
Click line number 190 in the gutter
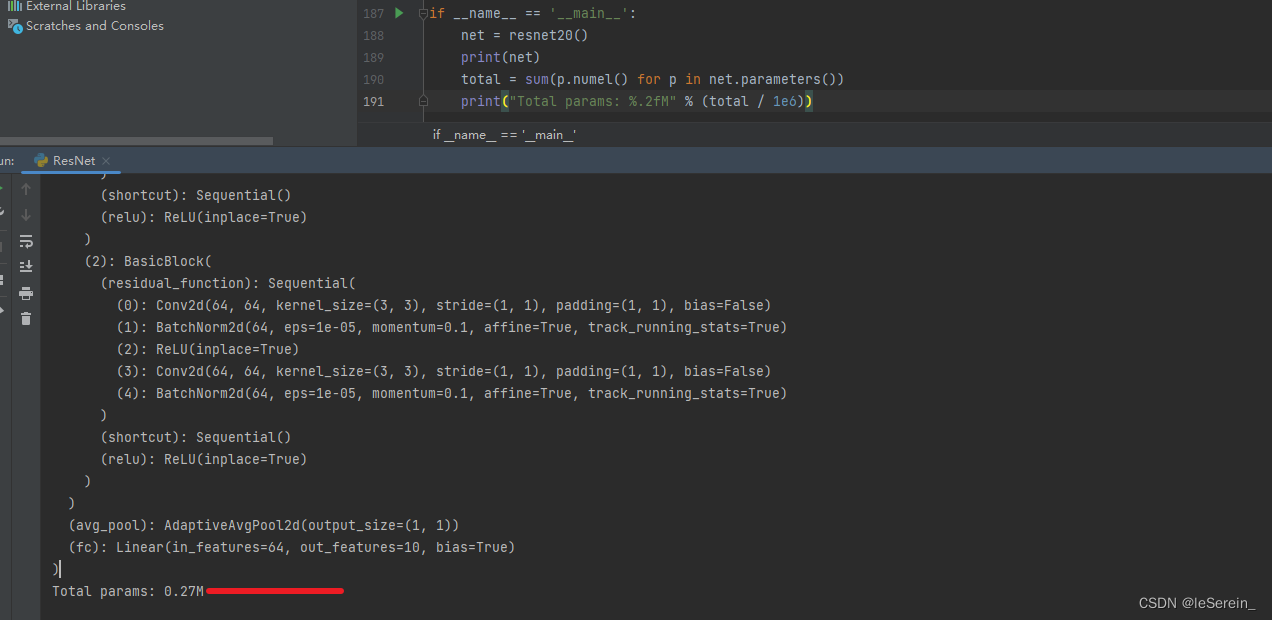coord(373,79)
